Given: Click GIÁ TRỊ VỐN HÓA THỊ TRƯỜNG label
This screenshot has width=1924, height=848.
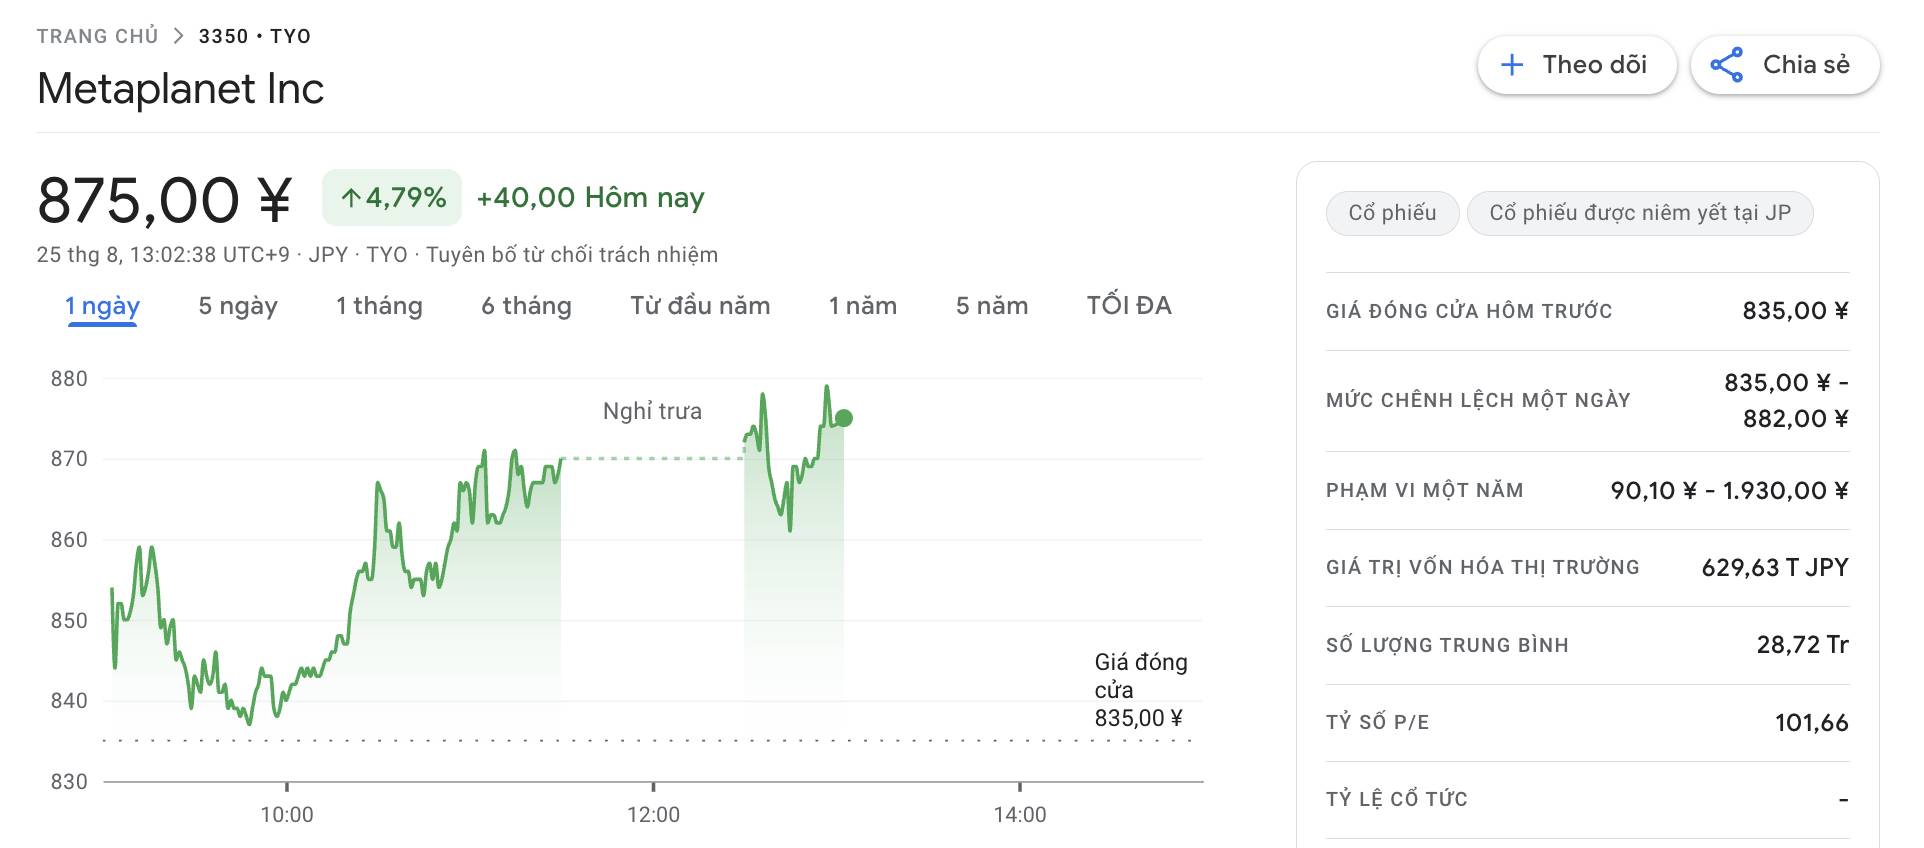Looking at the screenshot, I should pyautogui.click(x=1483, y=567).
